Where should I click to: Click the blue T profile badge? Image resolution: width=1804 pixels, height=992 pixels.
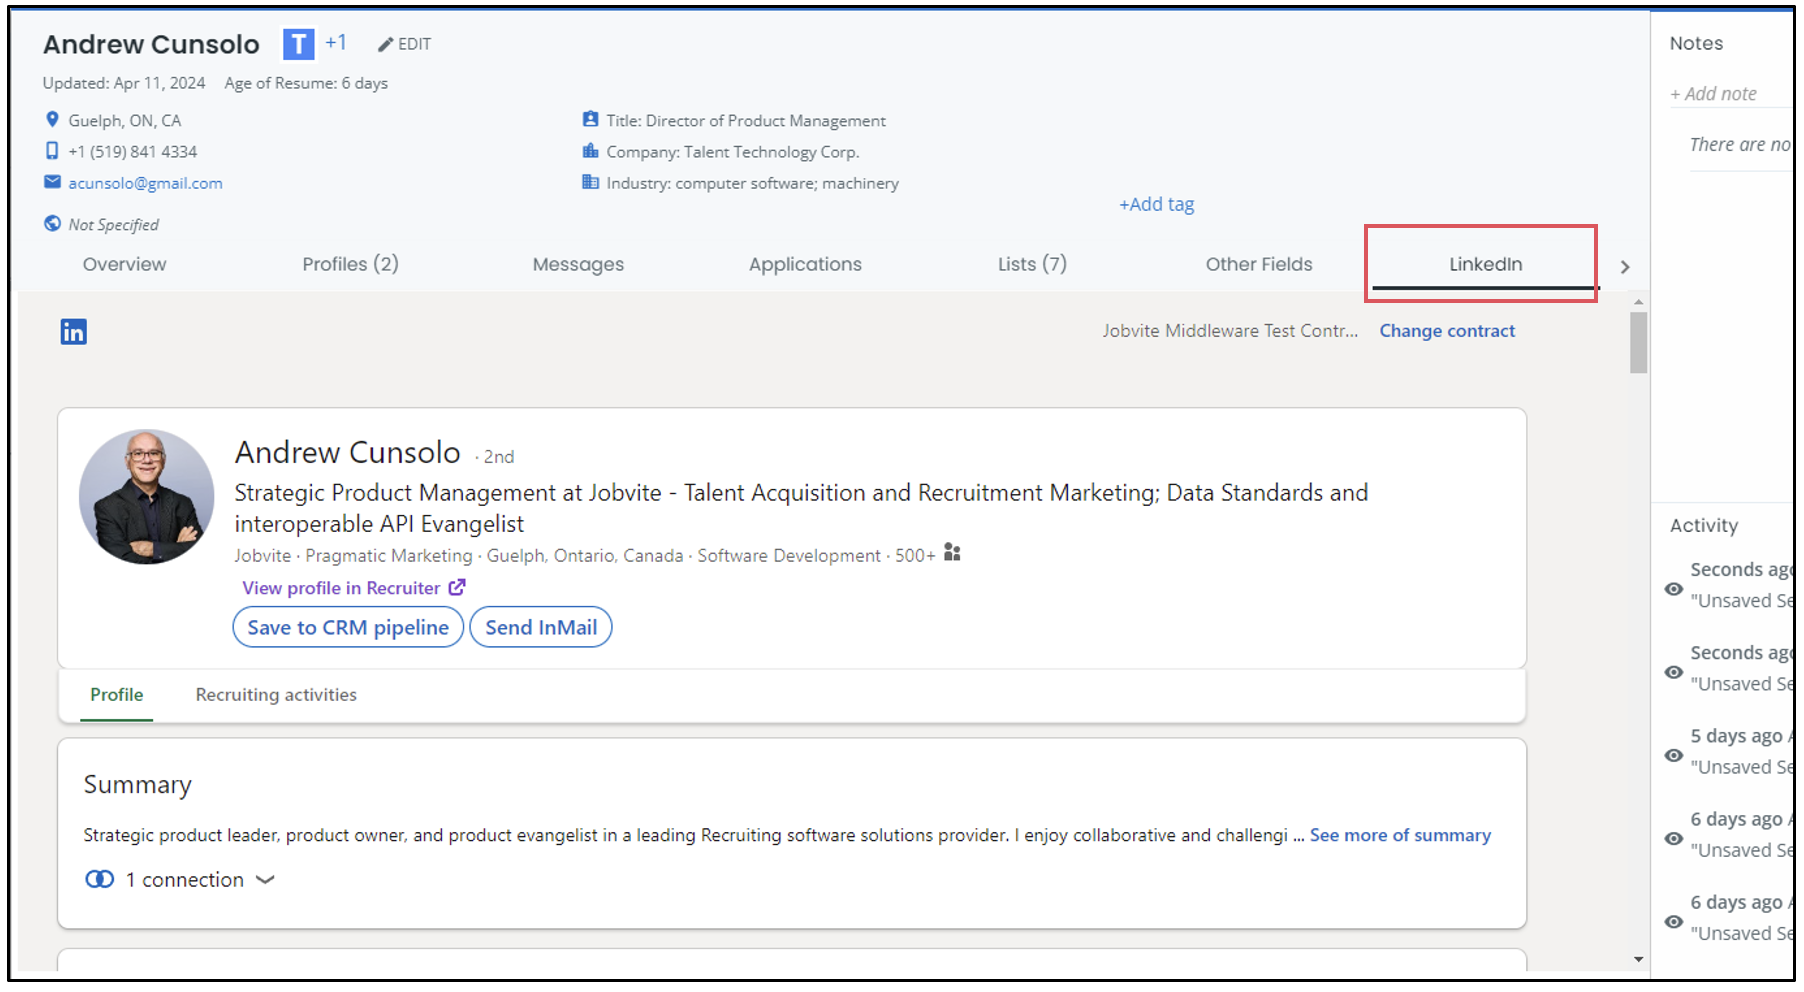pos(298,44)
